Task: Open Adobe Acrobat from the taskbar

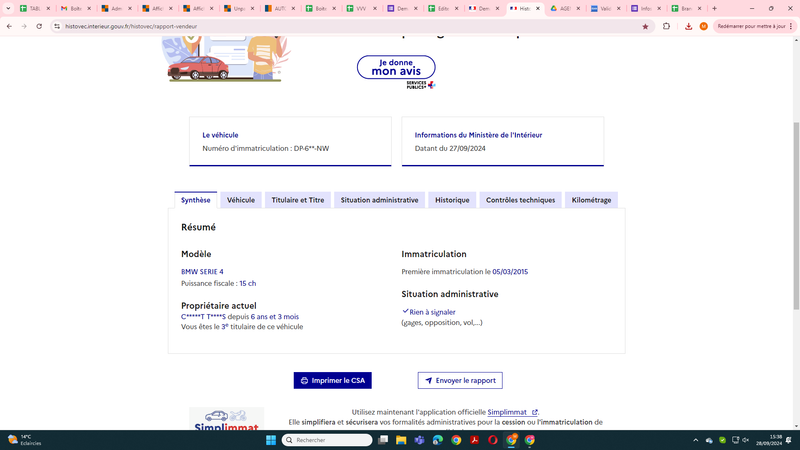Action: click(474, 440)
